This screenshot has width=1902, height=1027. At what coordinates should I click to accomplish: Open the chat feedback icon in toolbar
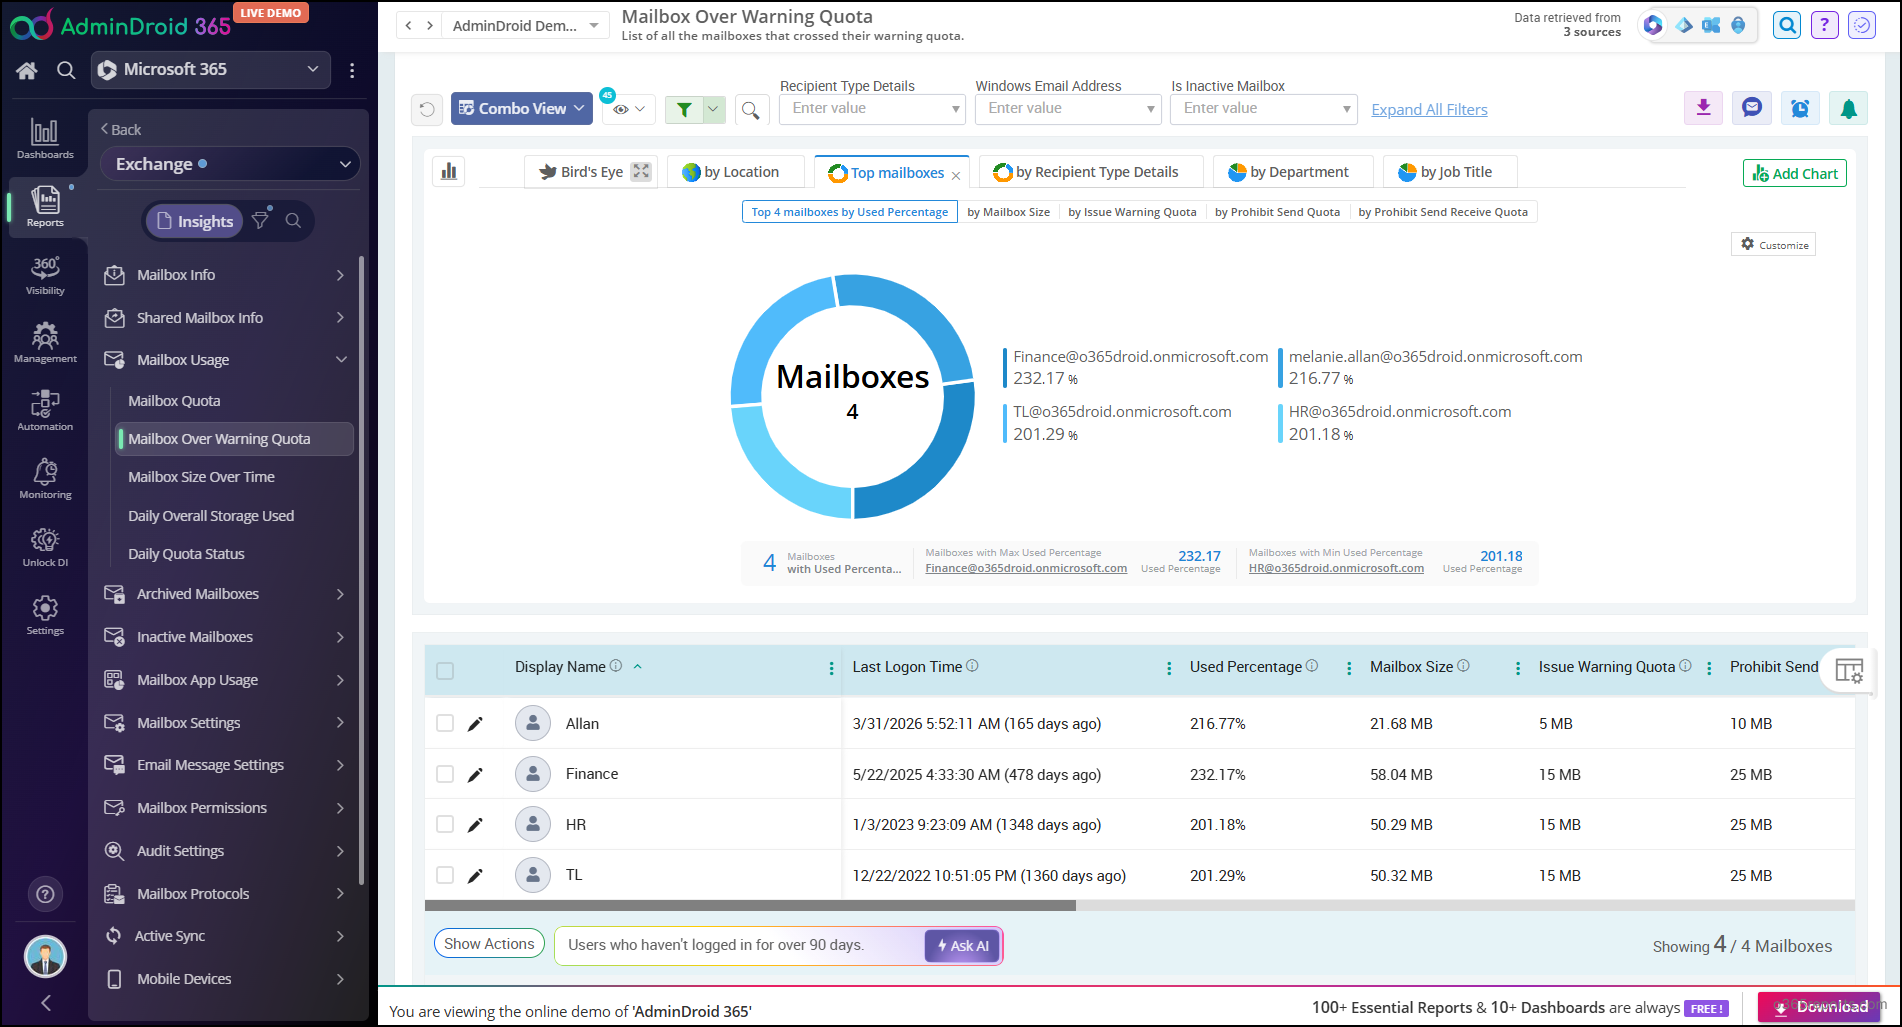click(1752, 108)
